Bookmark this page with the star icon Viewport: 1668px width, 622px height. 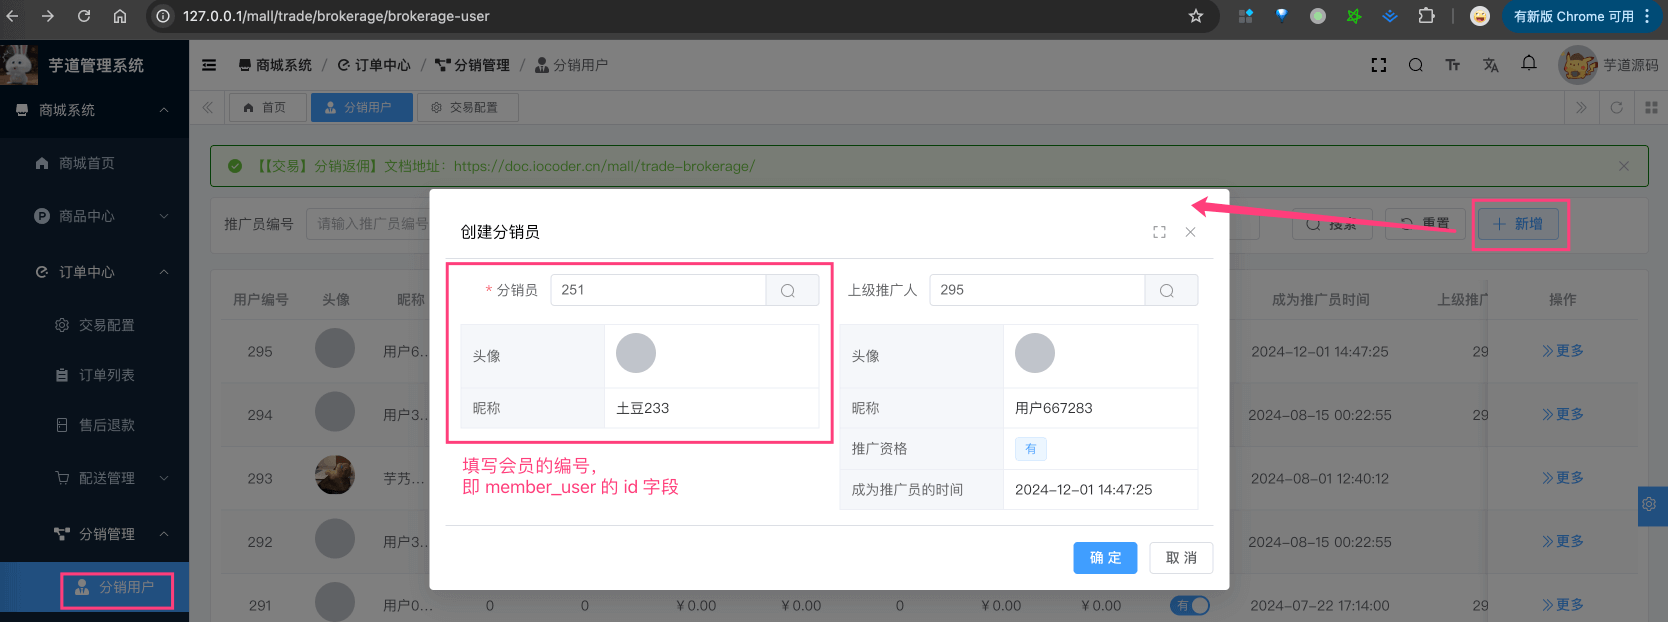point(1196,16)
